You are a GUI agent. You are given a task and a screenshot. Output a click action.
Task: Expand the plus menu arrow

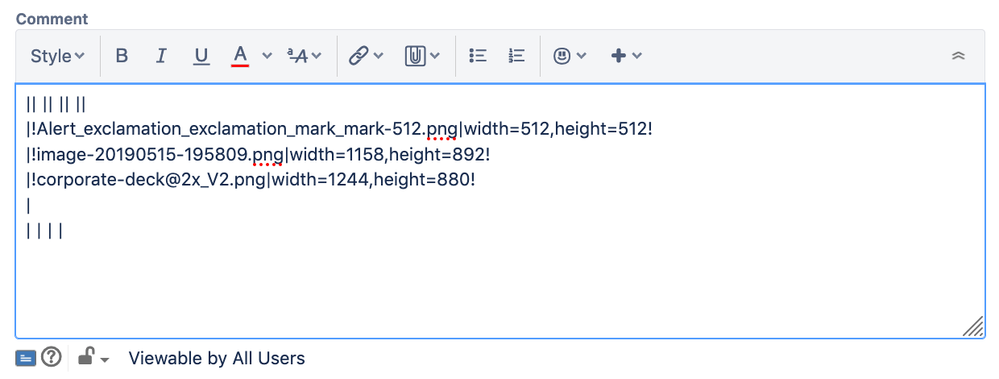point(637,56)
